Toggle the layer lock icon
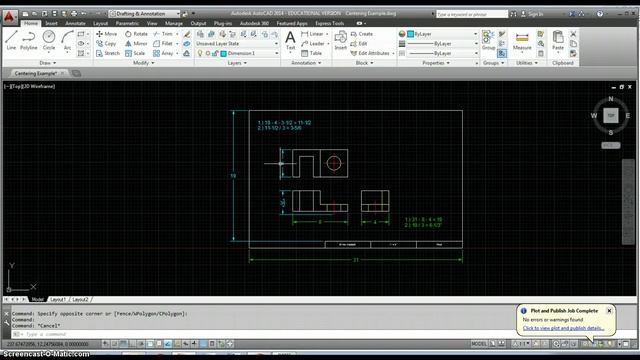The image size is (640, 360). pos(215,53)
